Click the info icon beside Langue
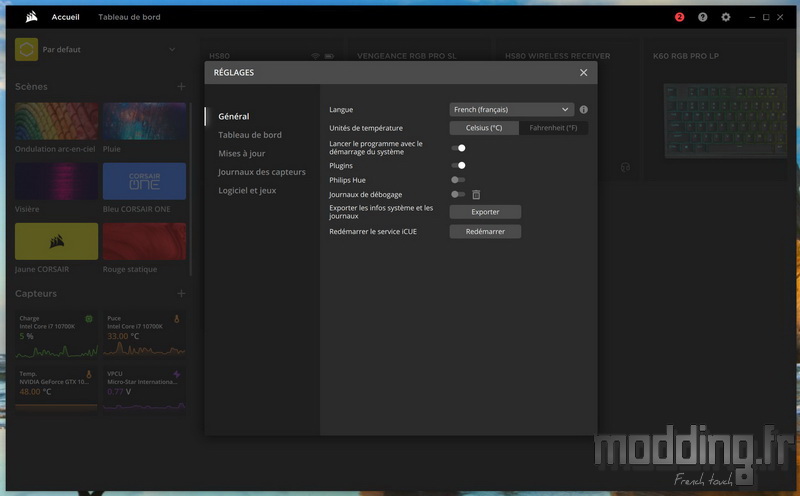The image size is (800, 496). point(584,110)
